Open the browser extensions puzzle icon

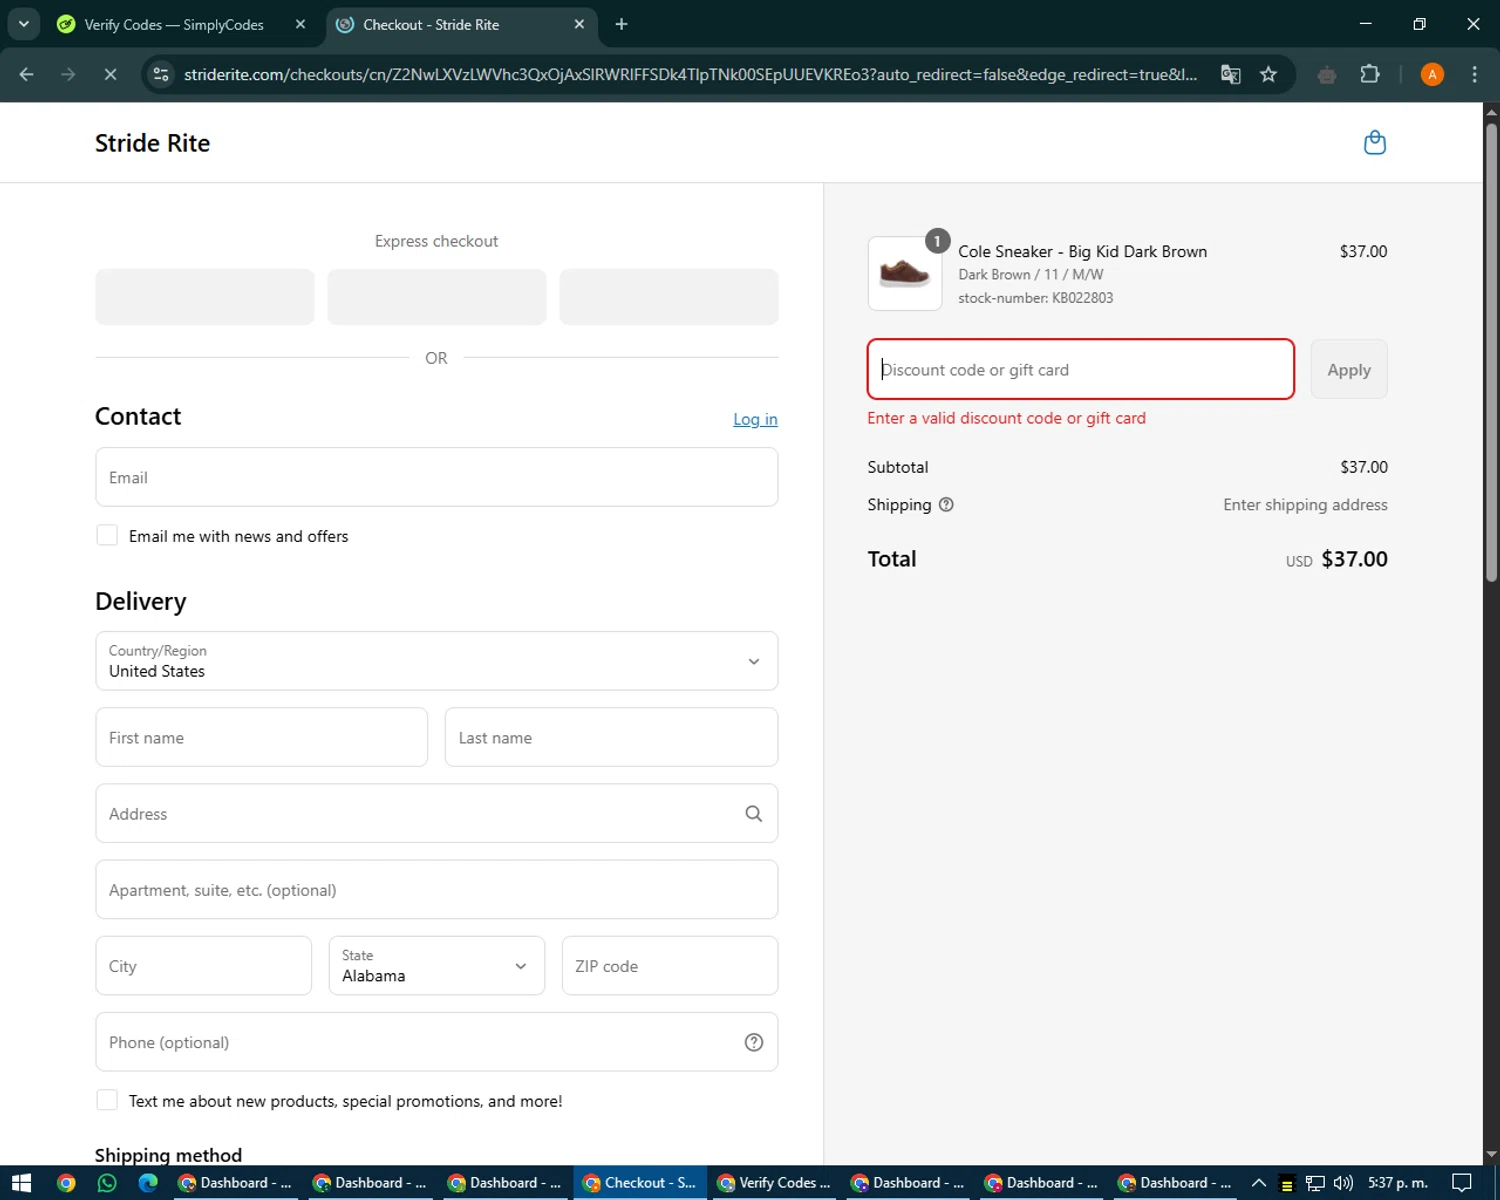[x=1369, y=75]
